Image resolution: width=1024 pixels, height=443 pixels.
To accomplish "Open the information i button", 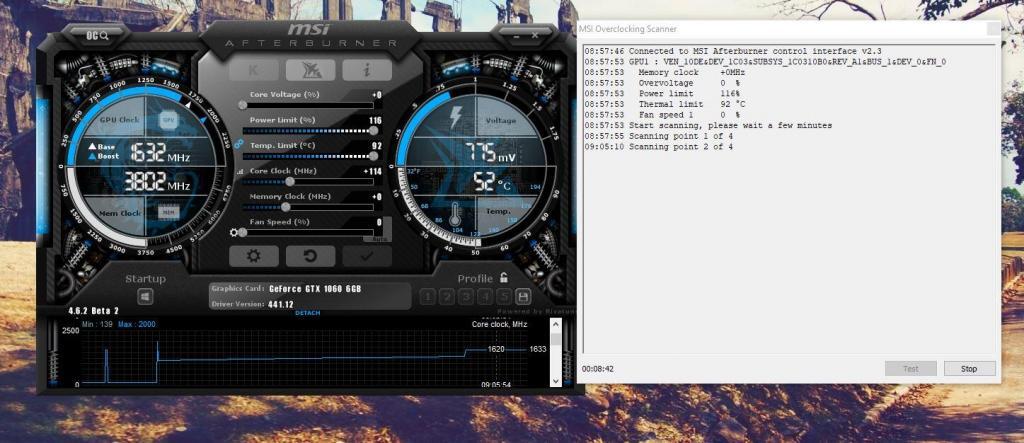I will tap(367, 70).
